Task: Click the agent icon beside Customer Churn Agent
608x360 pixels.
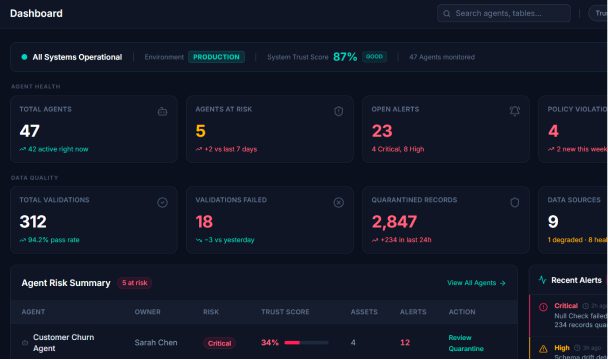Action: point(25,343)
